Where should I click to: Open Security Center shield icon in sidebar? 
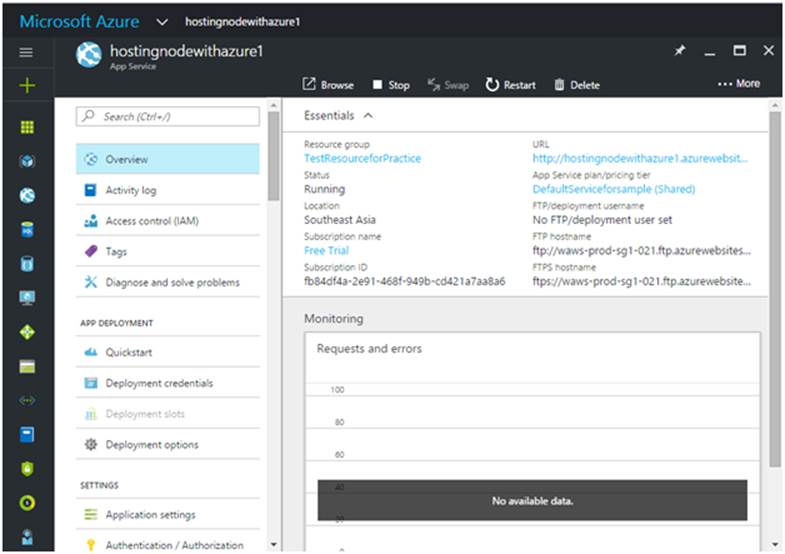[27, 468]
